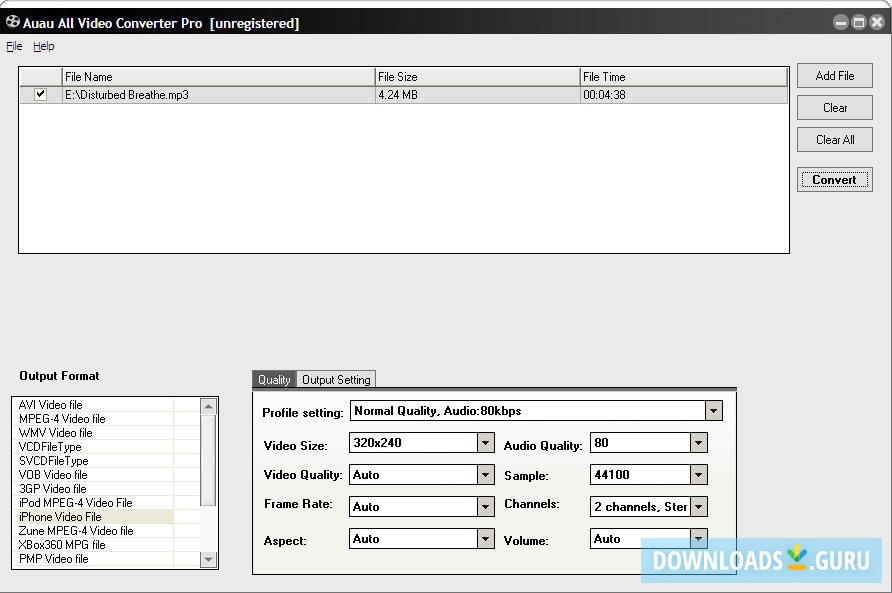This screenshot has width=892, height=593.
Task: Open the Help menu
Action: (44, 46)
